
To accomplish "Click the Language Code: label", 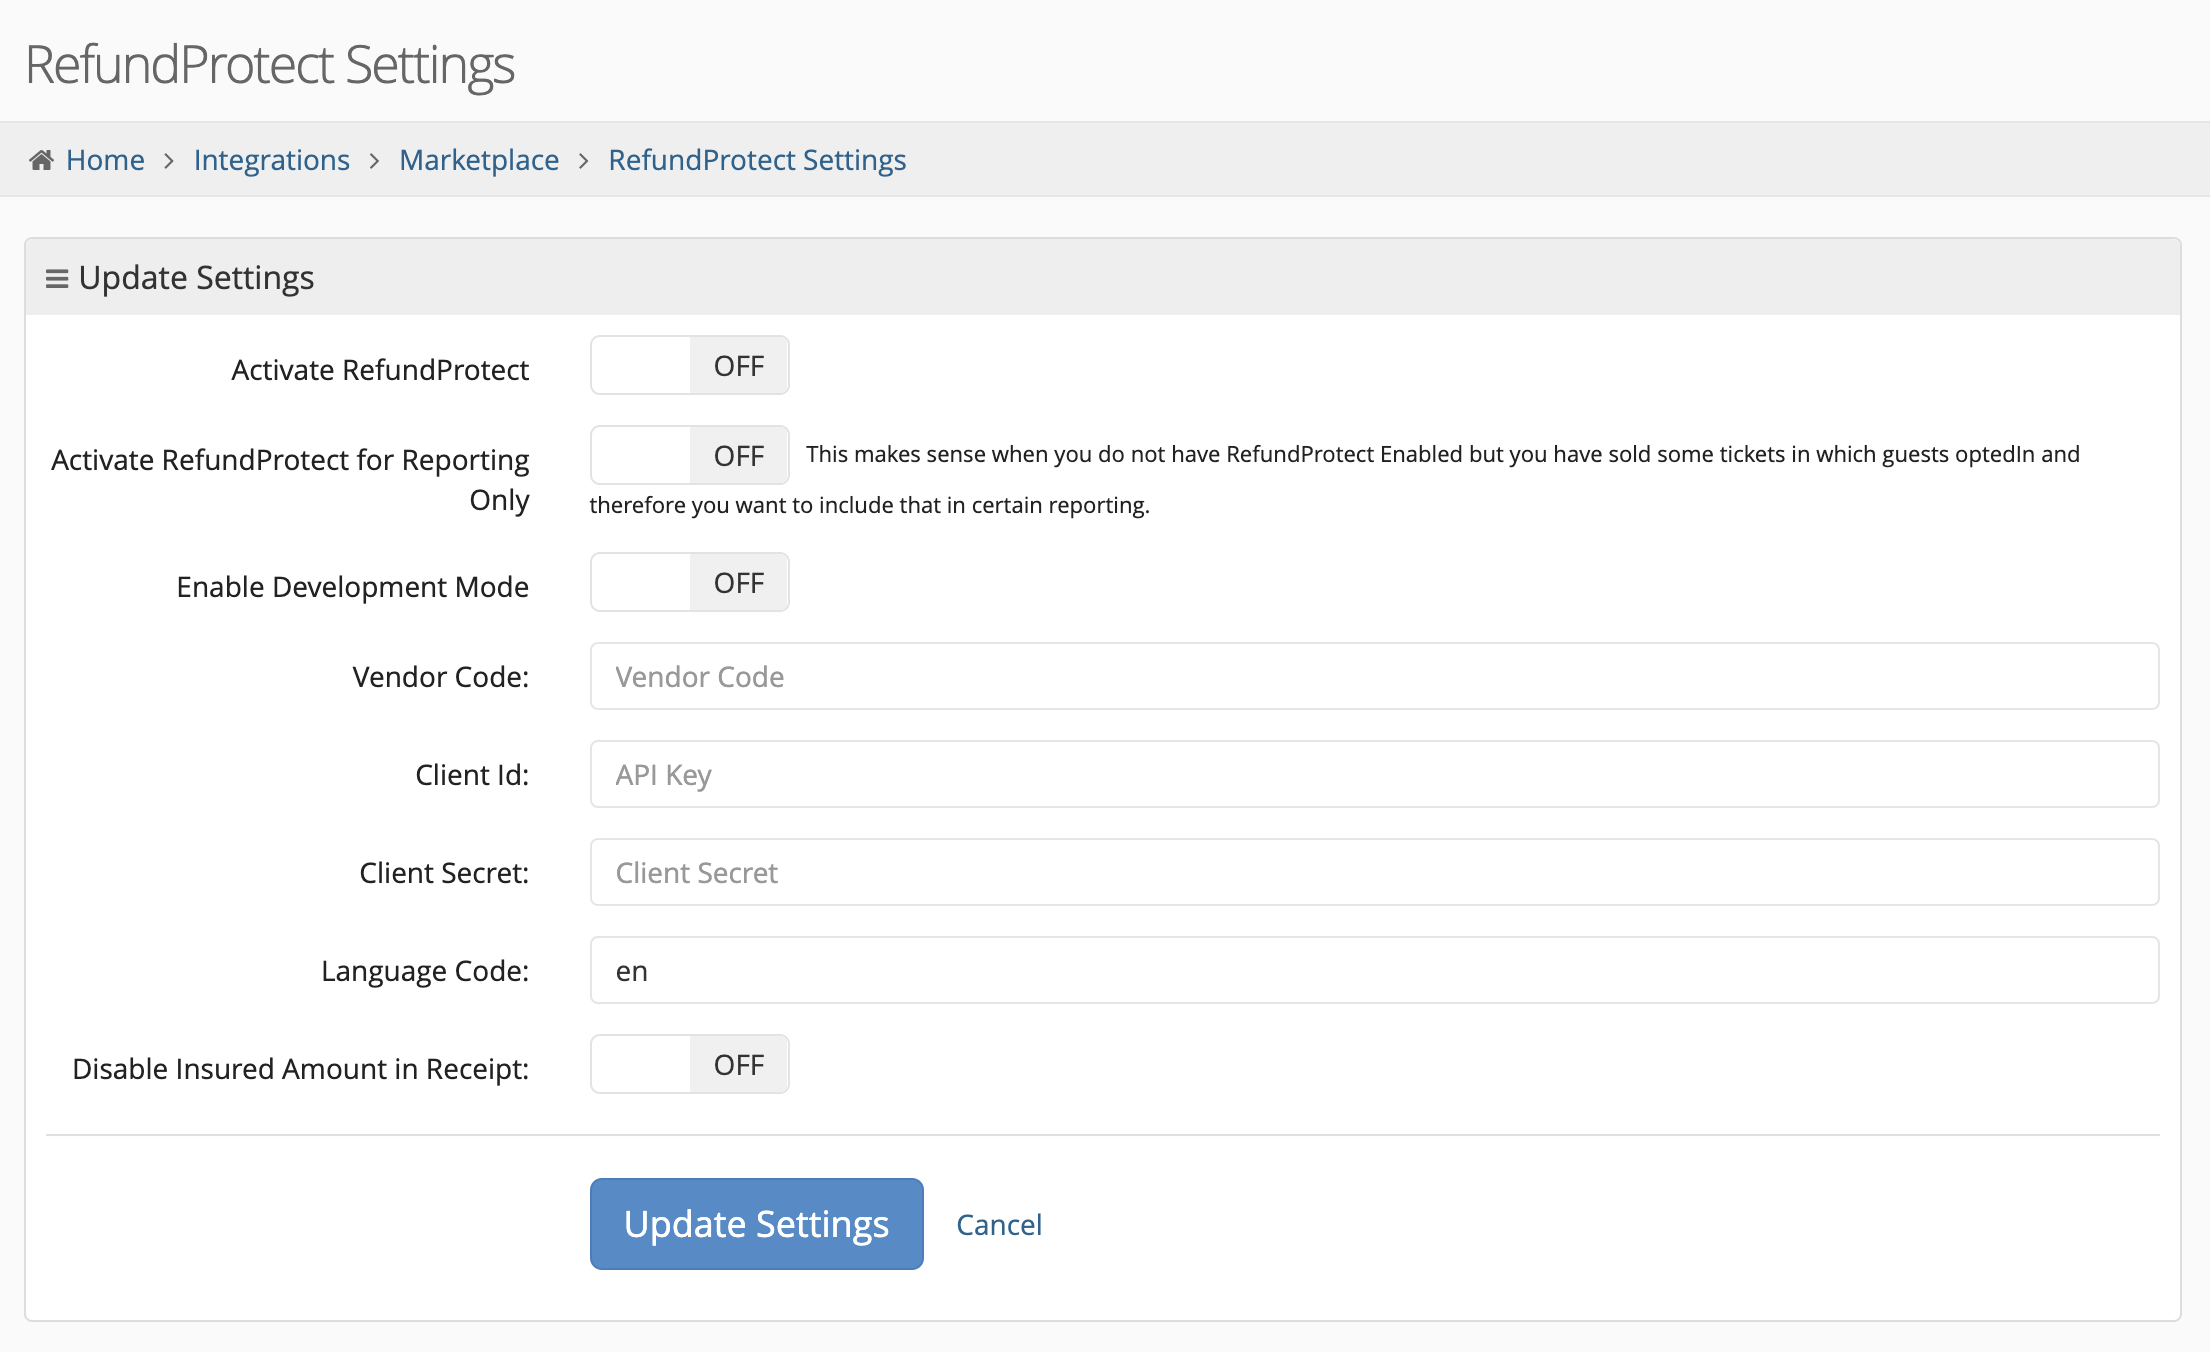I will (x=425, y=971).
